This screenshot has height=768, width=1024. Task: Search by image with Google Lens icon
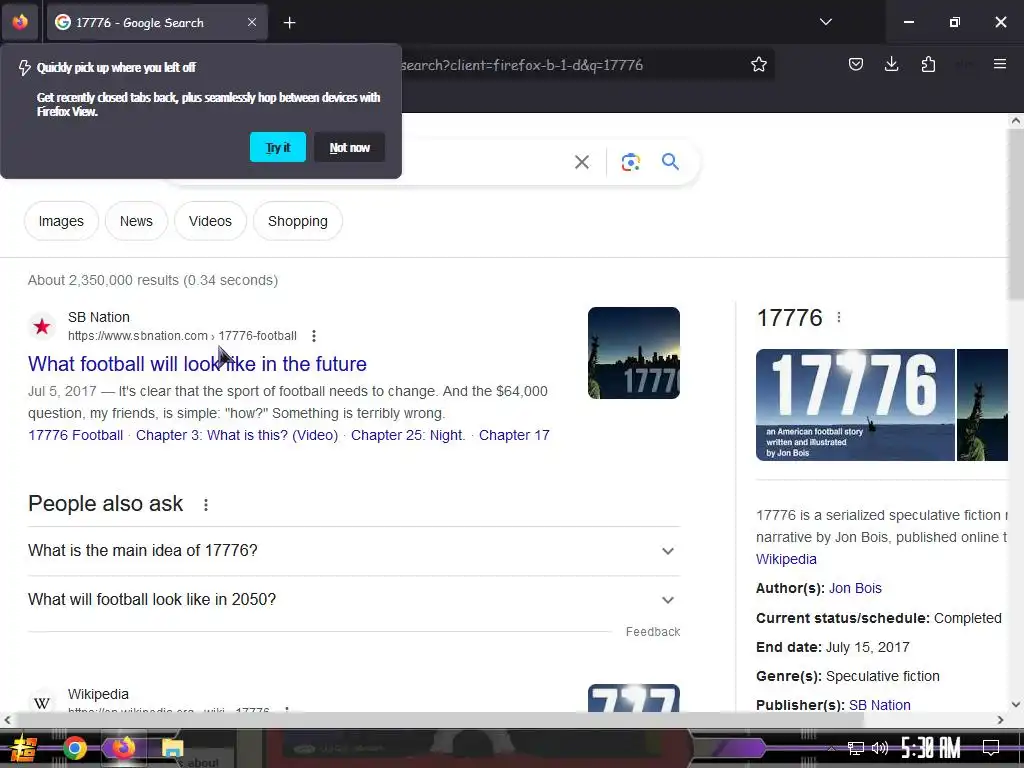point(630,162)
